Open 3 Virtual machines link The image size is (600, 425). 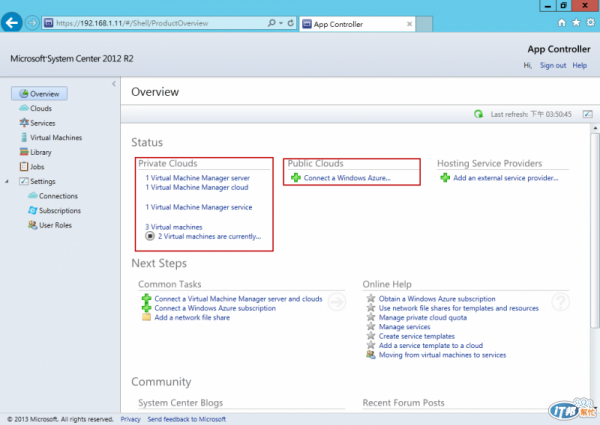[x=174, y=227]
